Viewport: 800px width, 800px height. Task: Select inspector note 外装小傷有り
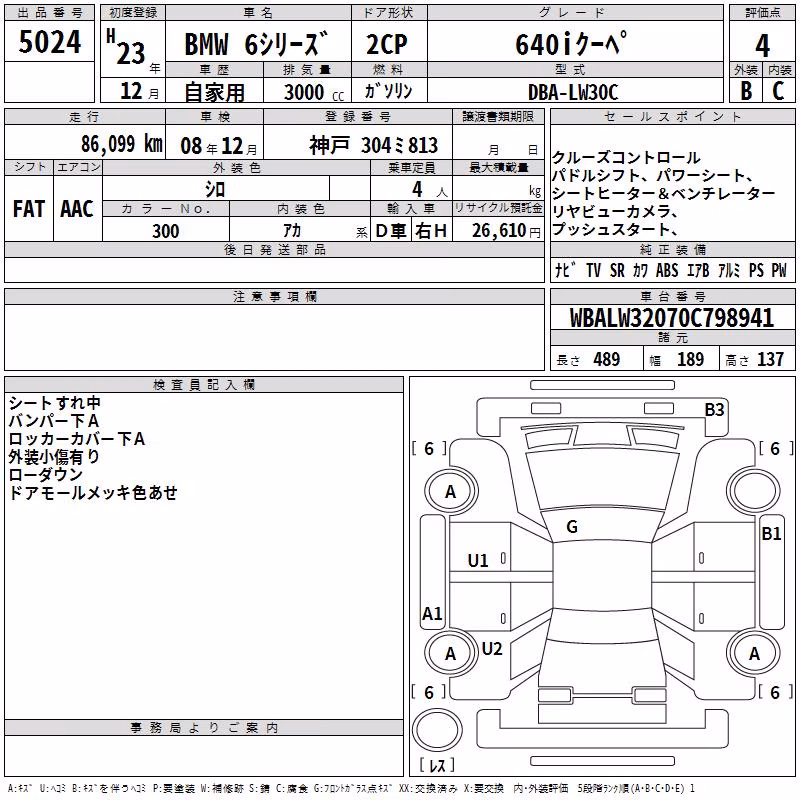point(54,457)
